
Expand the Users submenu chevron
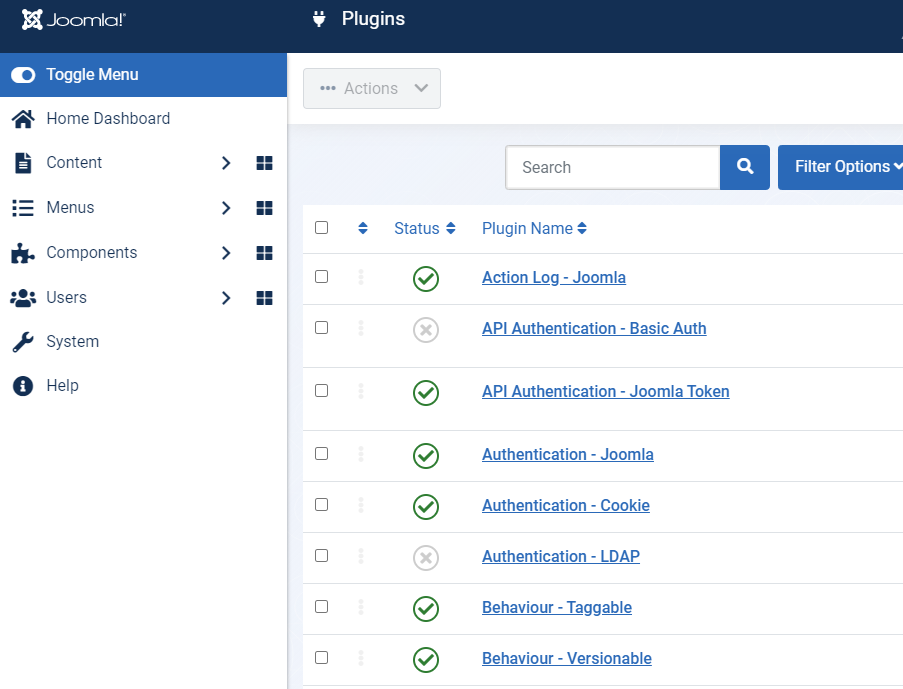pos(226,298)
